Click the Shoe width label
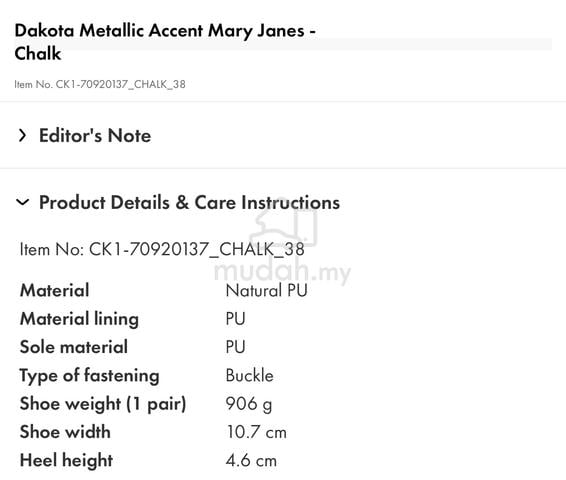Screen dimensions: 566x480 [65, 432]
